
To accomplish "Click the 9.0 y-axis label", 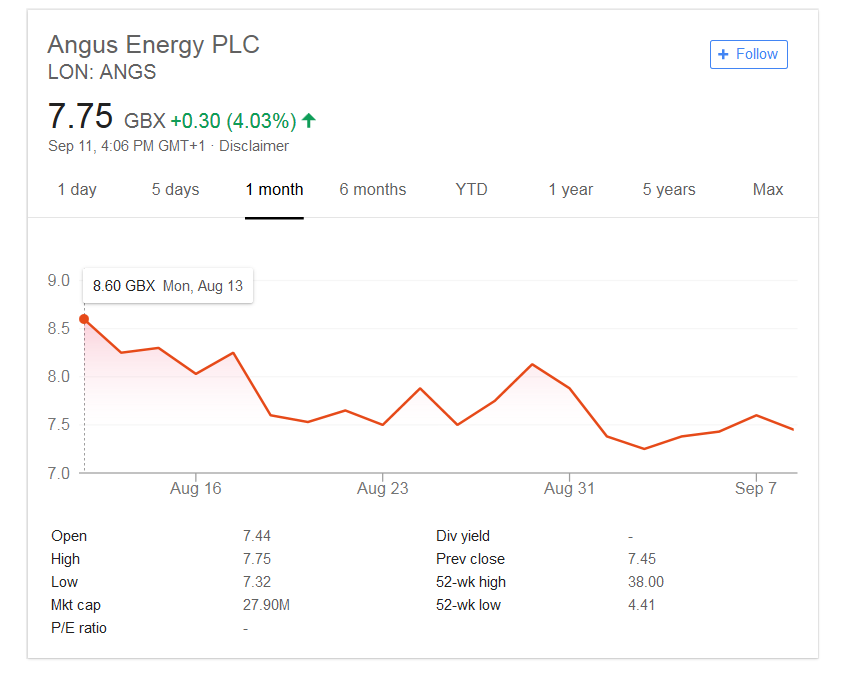I will pos(59,280).
